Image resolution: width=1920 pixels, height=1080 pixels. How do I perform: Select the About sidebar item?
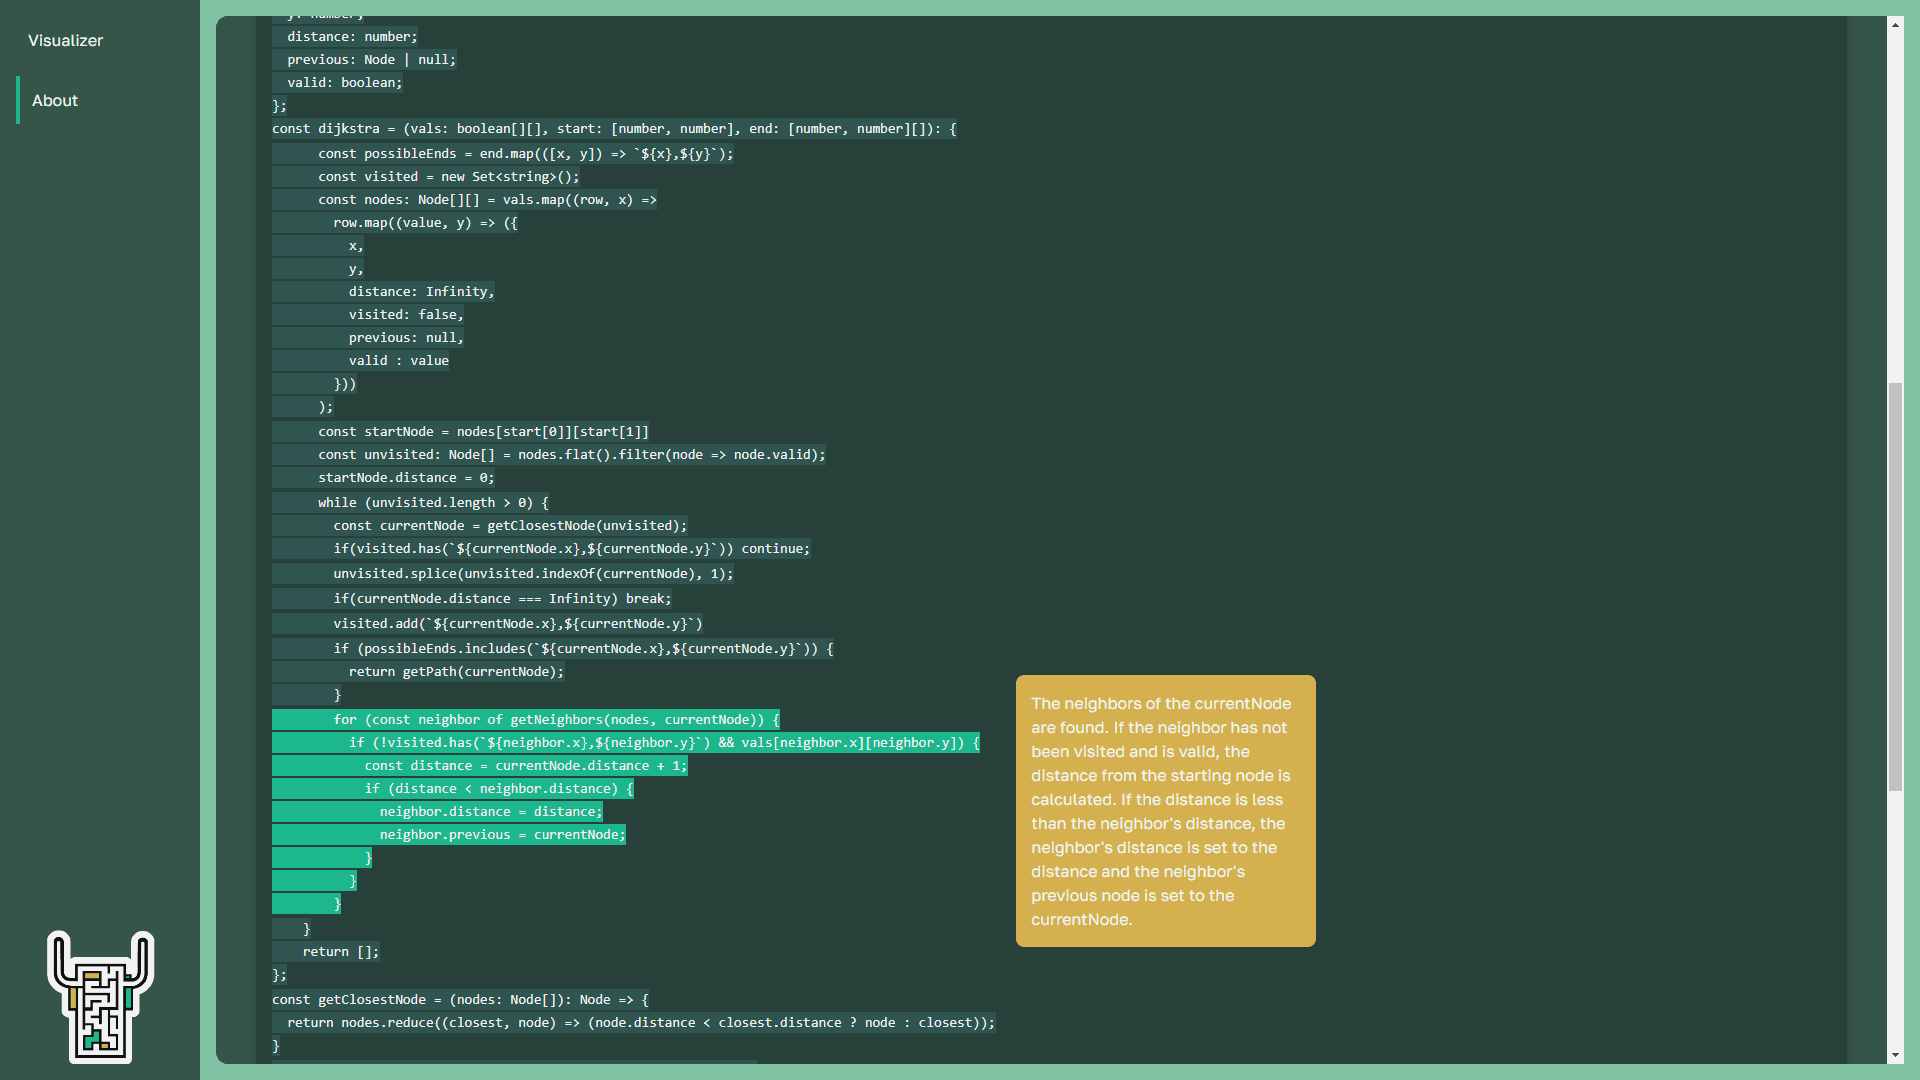coord(55,101)
